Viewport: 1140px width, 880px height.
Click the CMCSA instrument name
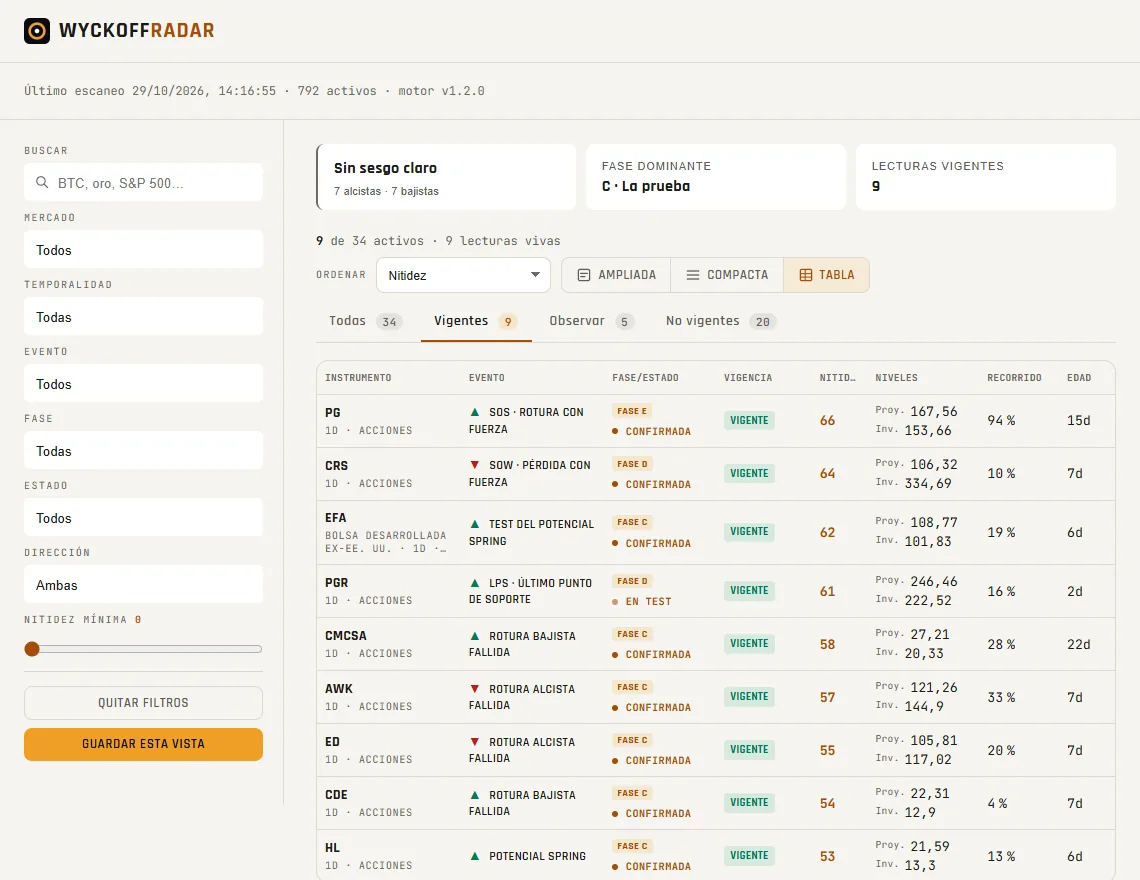(346, 636)
